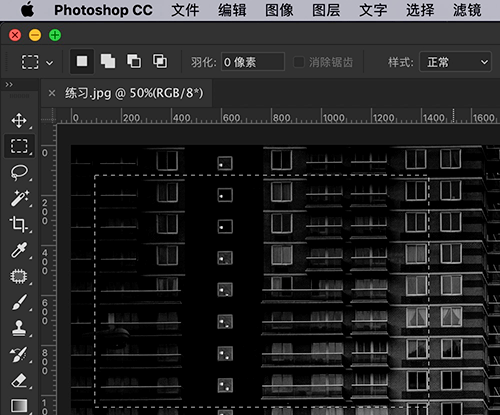Select the Lasso tool
Screen dimensions: 500x415
click(19, 172)
